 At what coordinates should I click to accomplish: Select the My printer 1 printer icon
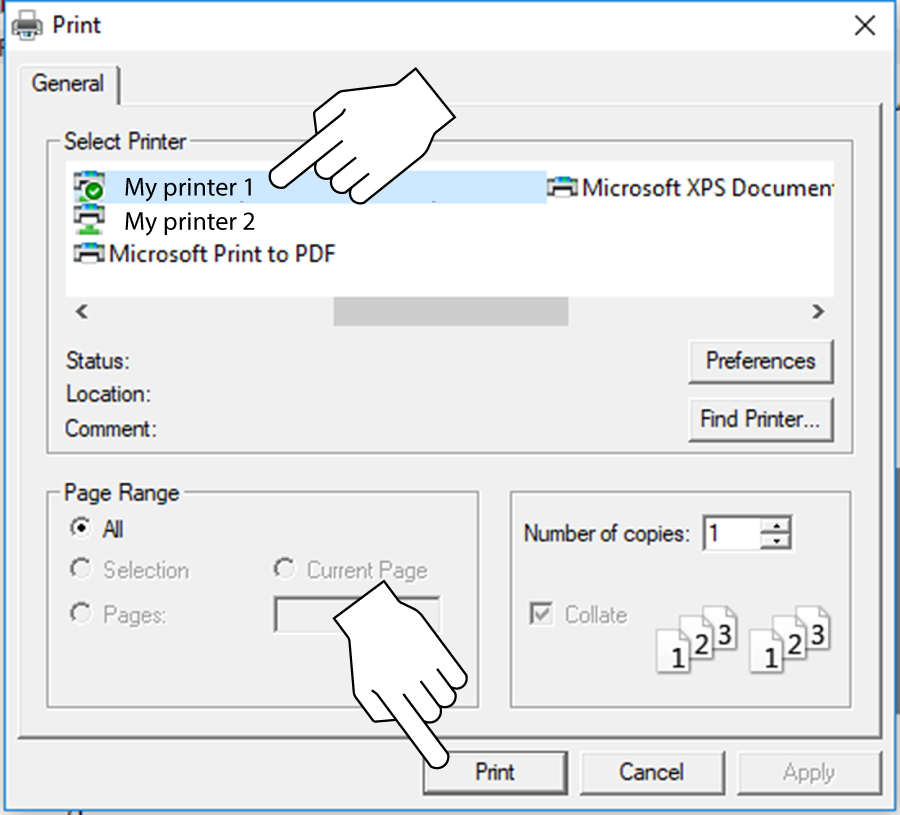click(x=88, y=188)
